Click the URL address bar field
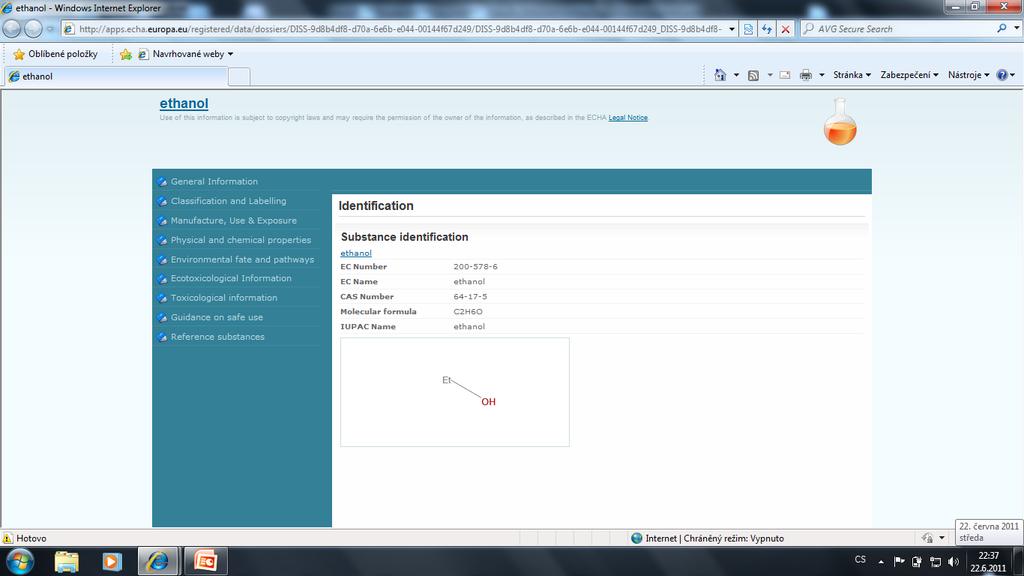The image size is (1024, 576). click(400, 29)
